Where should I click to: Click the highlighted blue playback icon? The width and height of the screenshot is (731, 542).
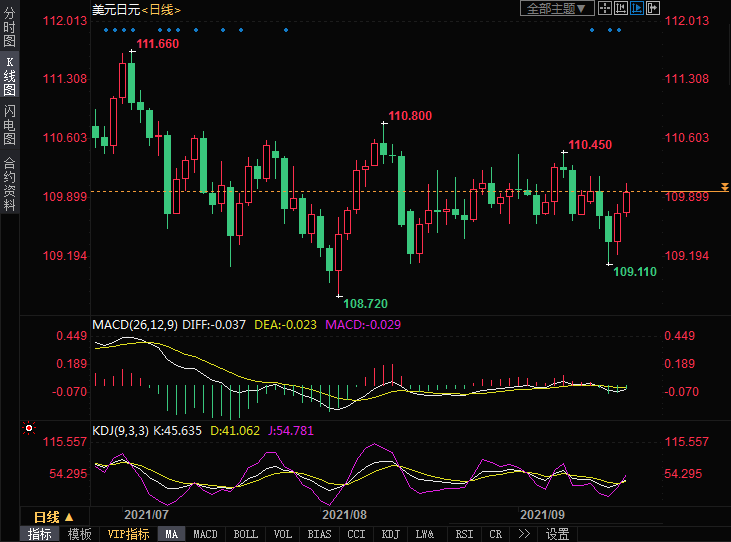(x=640, y=8)
